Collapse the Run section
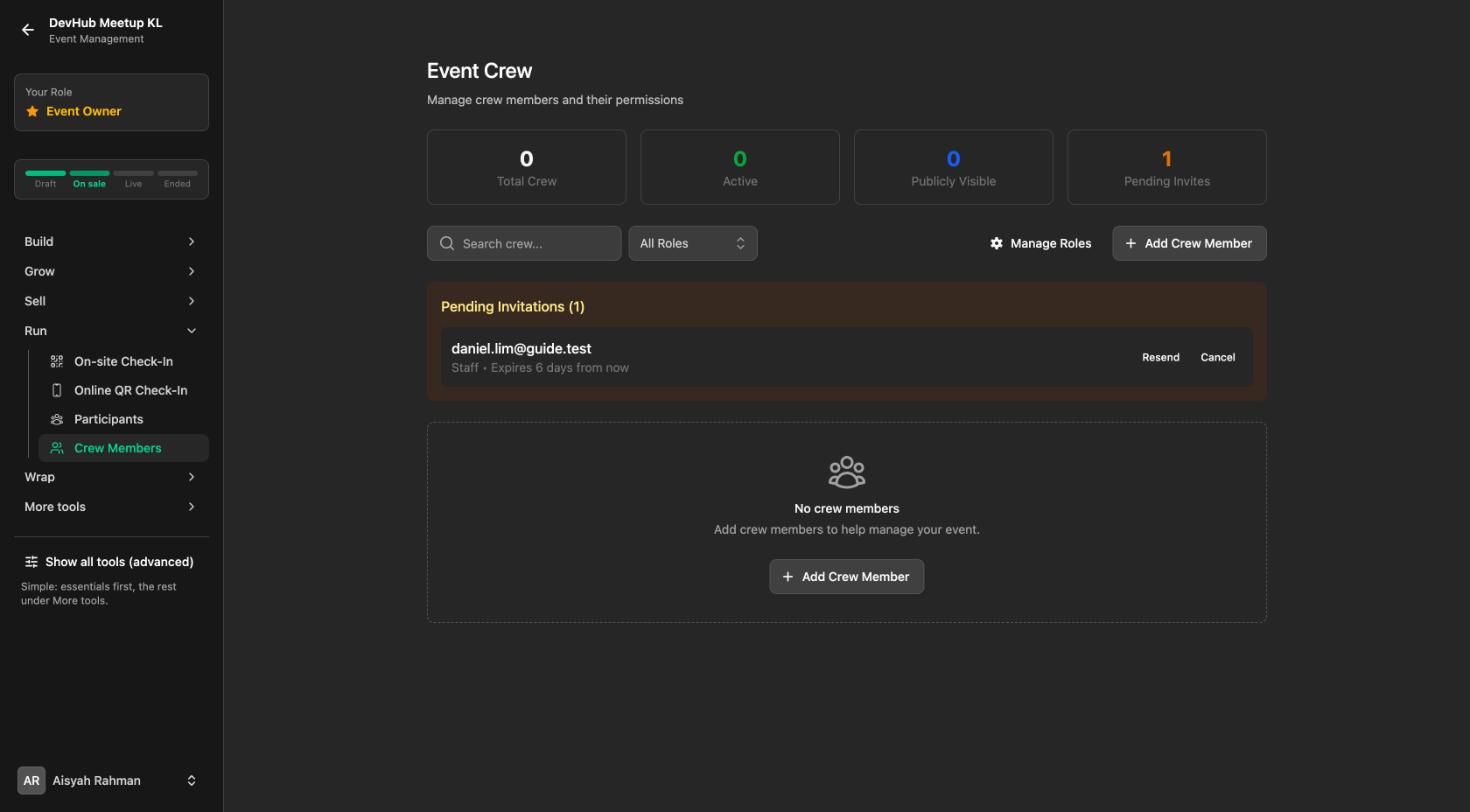The image size is (1470, 812). (111, 331)
